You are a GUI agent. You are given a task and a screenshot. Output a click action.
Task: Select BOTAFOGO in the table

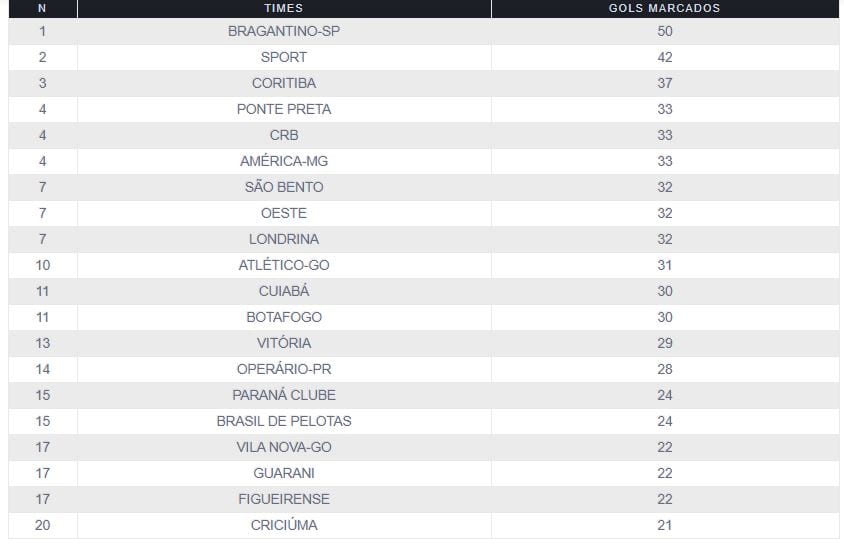coord(284,317)
